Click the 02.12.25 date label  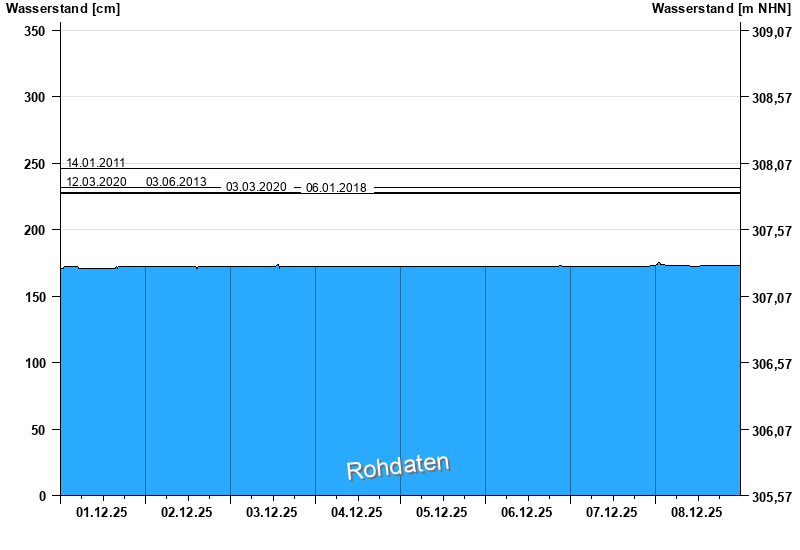[x=187, y=512]
